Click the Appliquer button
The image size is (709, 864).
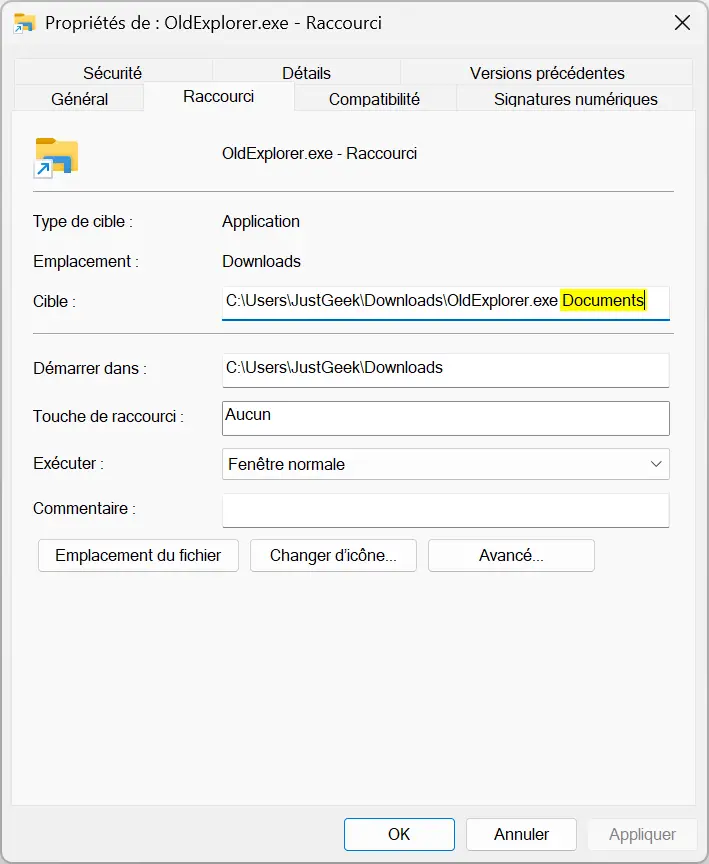pyautogui.click(x=642, y=834)
